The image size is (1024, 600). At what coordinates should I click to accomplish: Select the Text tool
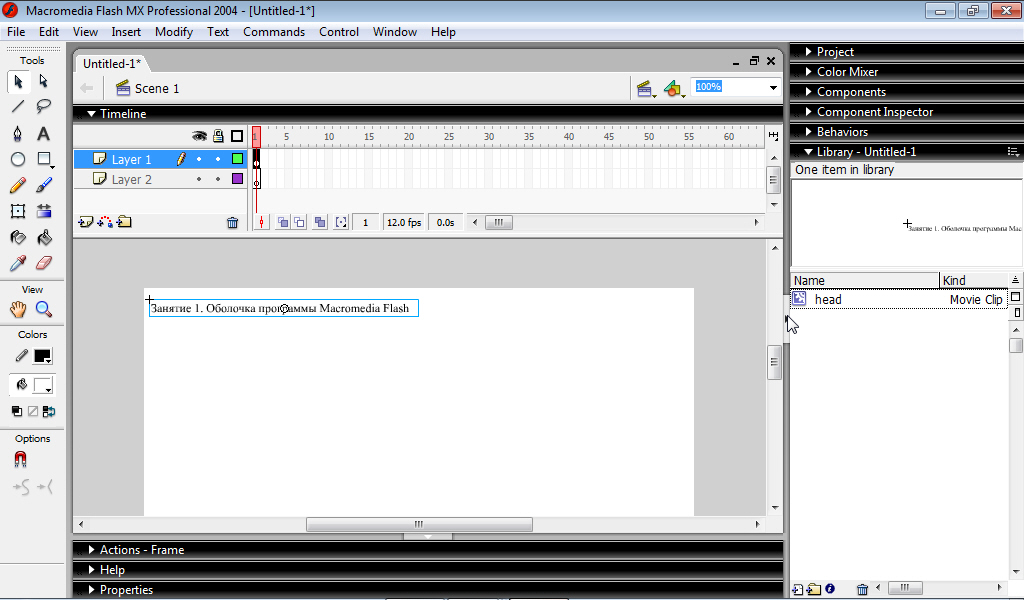tap(44, 133)
